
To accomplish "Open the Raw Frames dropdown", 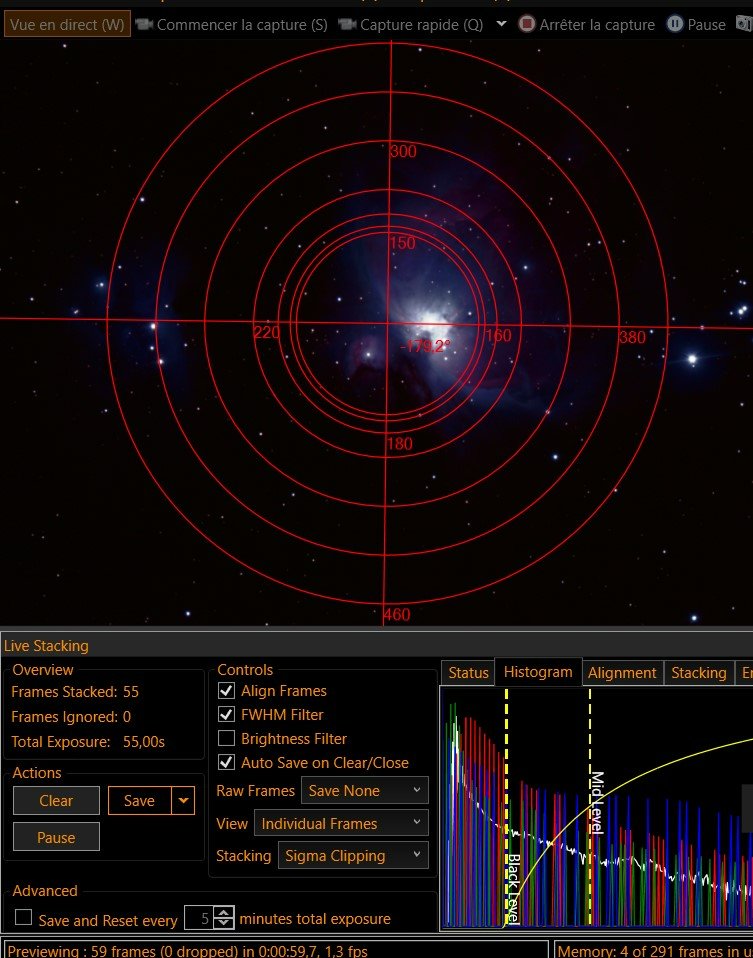I will [364, 791].
